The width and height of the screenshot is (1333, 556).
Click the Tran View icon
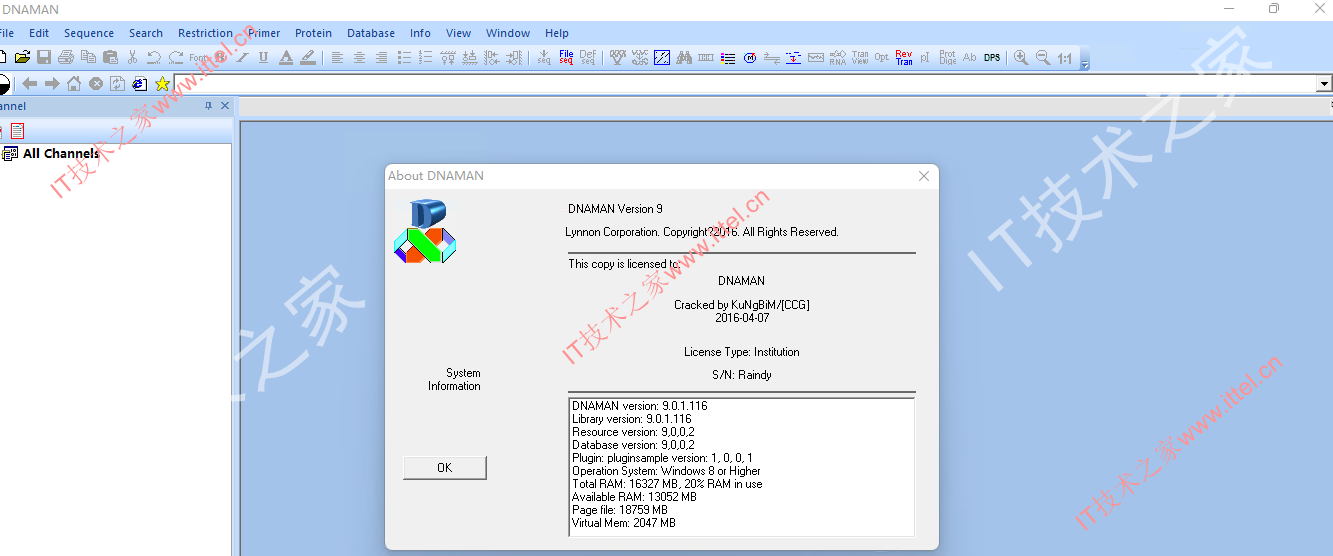coord(860,58)
